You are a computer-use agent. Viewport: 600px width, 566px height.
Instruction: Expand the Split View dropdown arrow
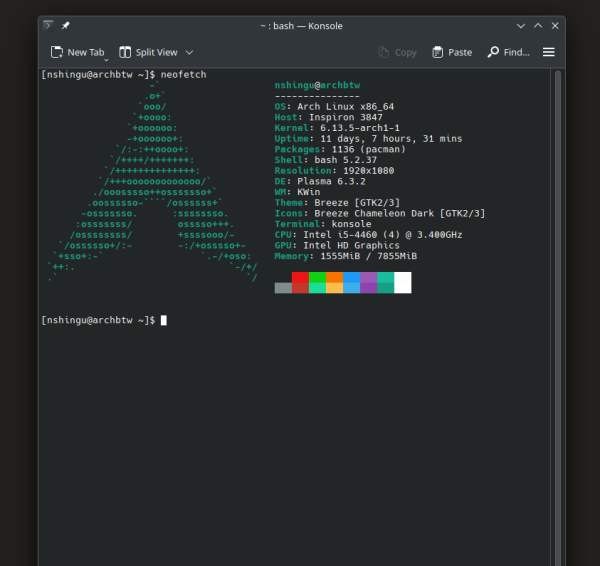(x=190, y=52)
